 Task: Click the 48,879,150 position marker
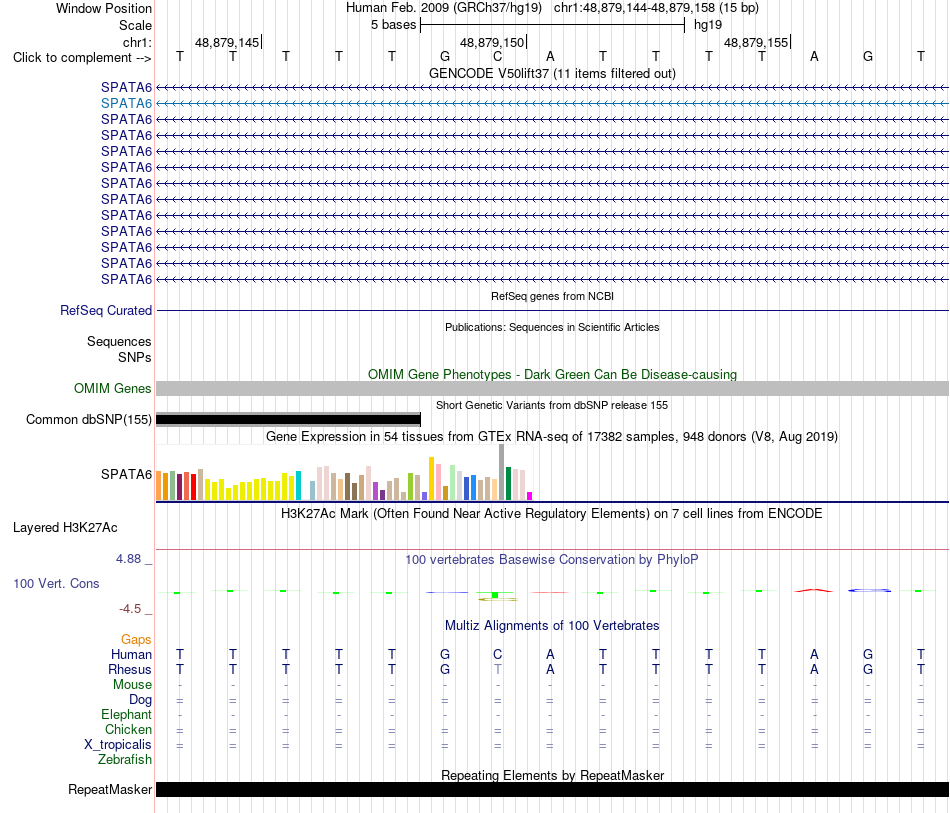coord(492,42)
